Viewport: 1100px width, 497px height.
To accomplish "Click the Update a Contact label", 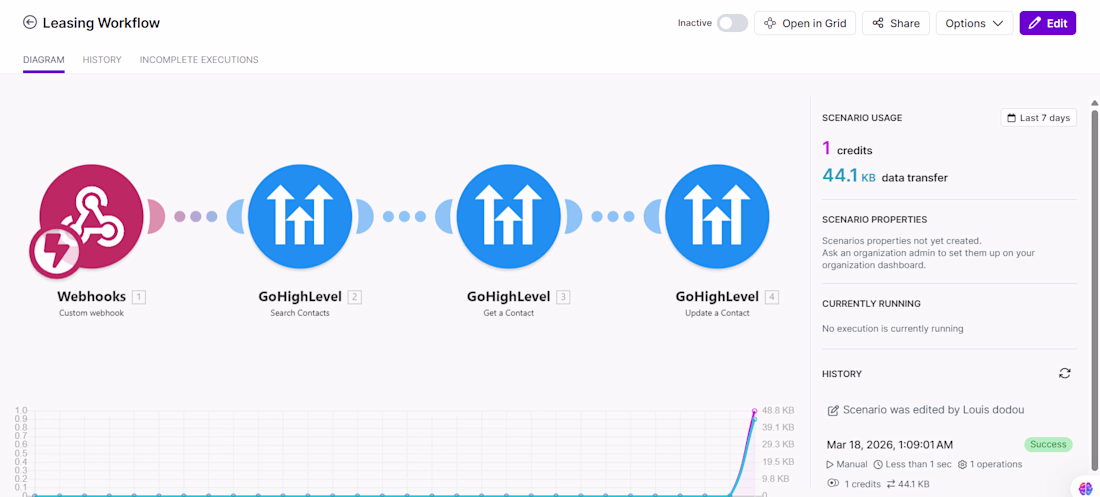I will (717, 313).
